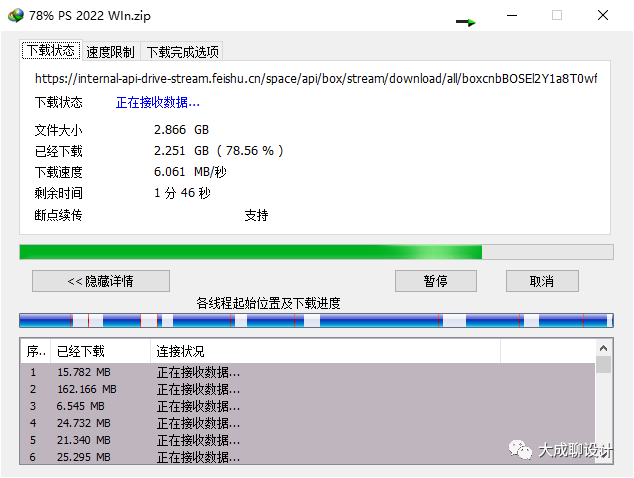Click the IDM globe icon in title bar

[x=16, y=15]
